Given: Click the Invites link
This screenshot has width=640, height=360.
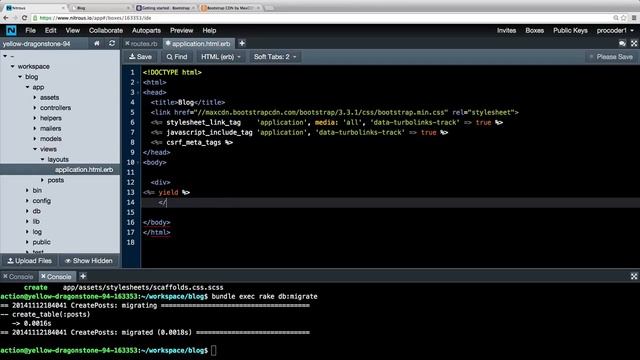Looking at the screenshot, I should pos(506,31).
